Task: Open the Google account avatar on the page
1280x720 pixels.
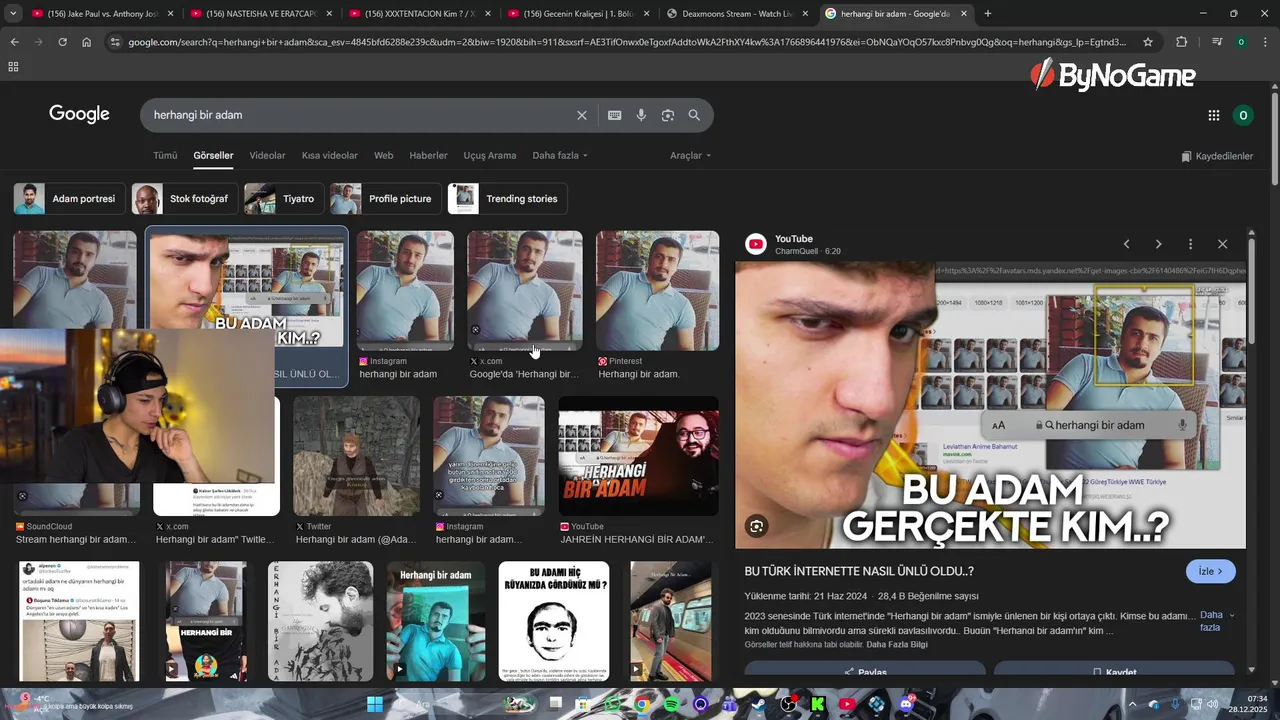Action: click(1243, 115)
